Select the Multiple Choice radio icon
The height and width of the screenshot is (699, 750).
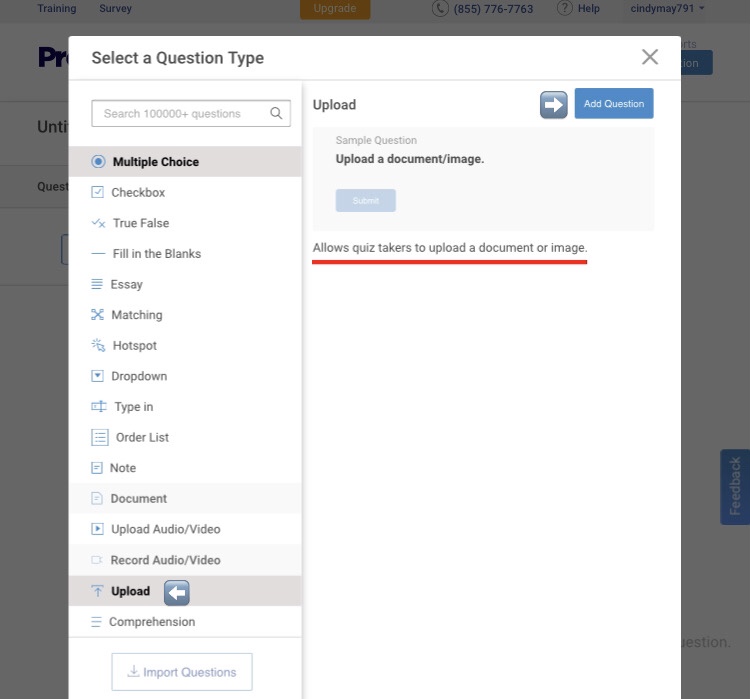98,162
